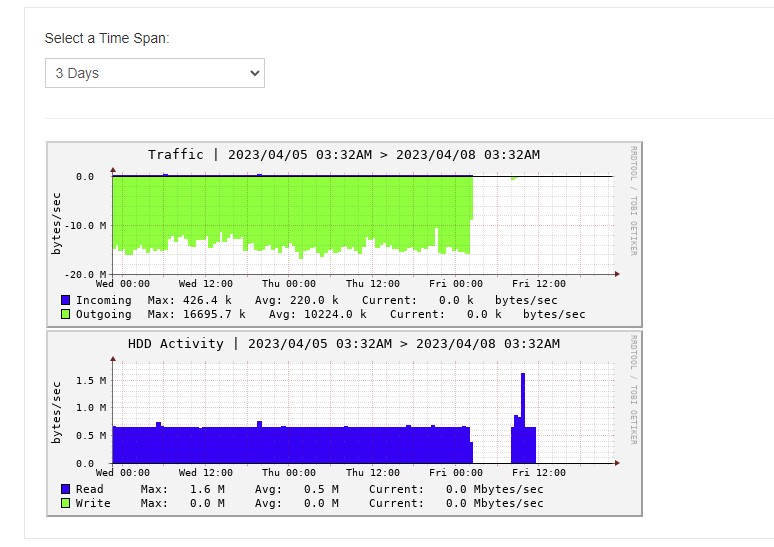Click the Select a Time Span label
Screen dimensions: 774x547
(x=107, y=38)
